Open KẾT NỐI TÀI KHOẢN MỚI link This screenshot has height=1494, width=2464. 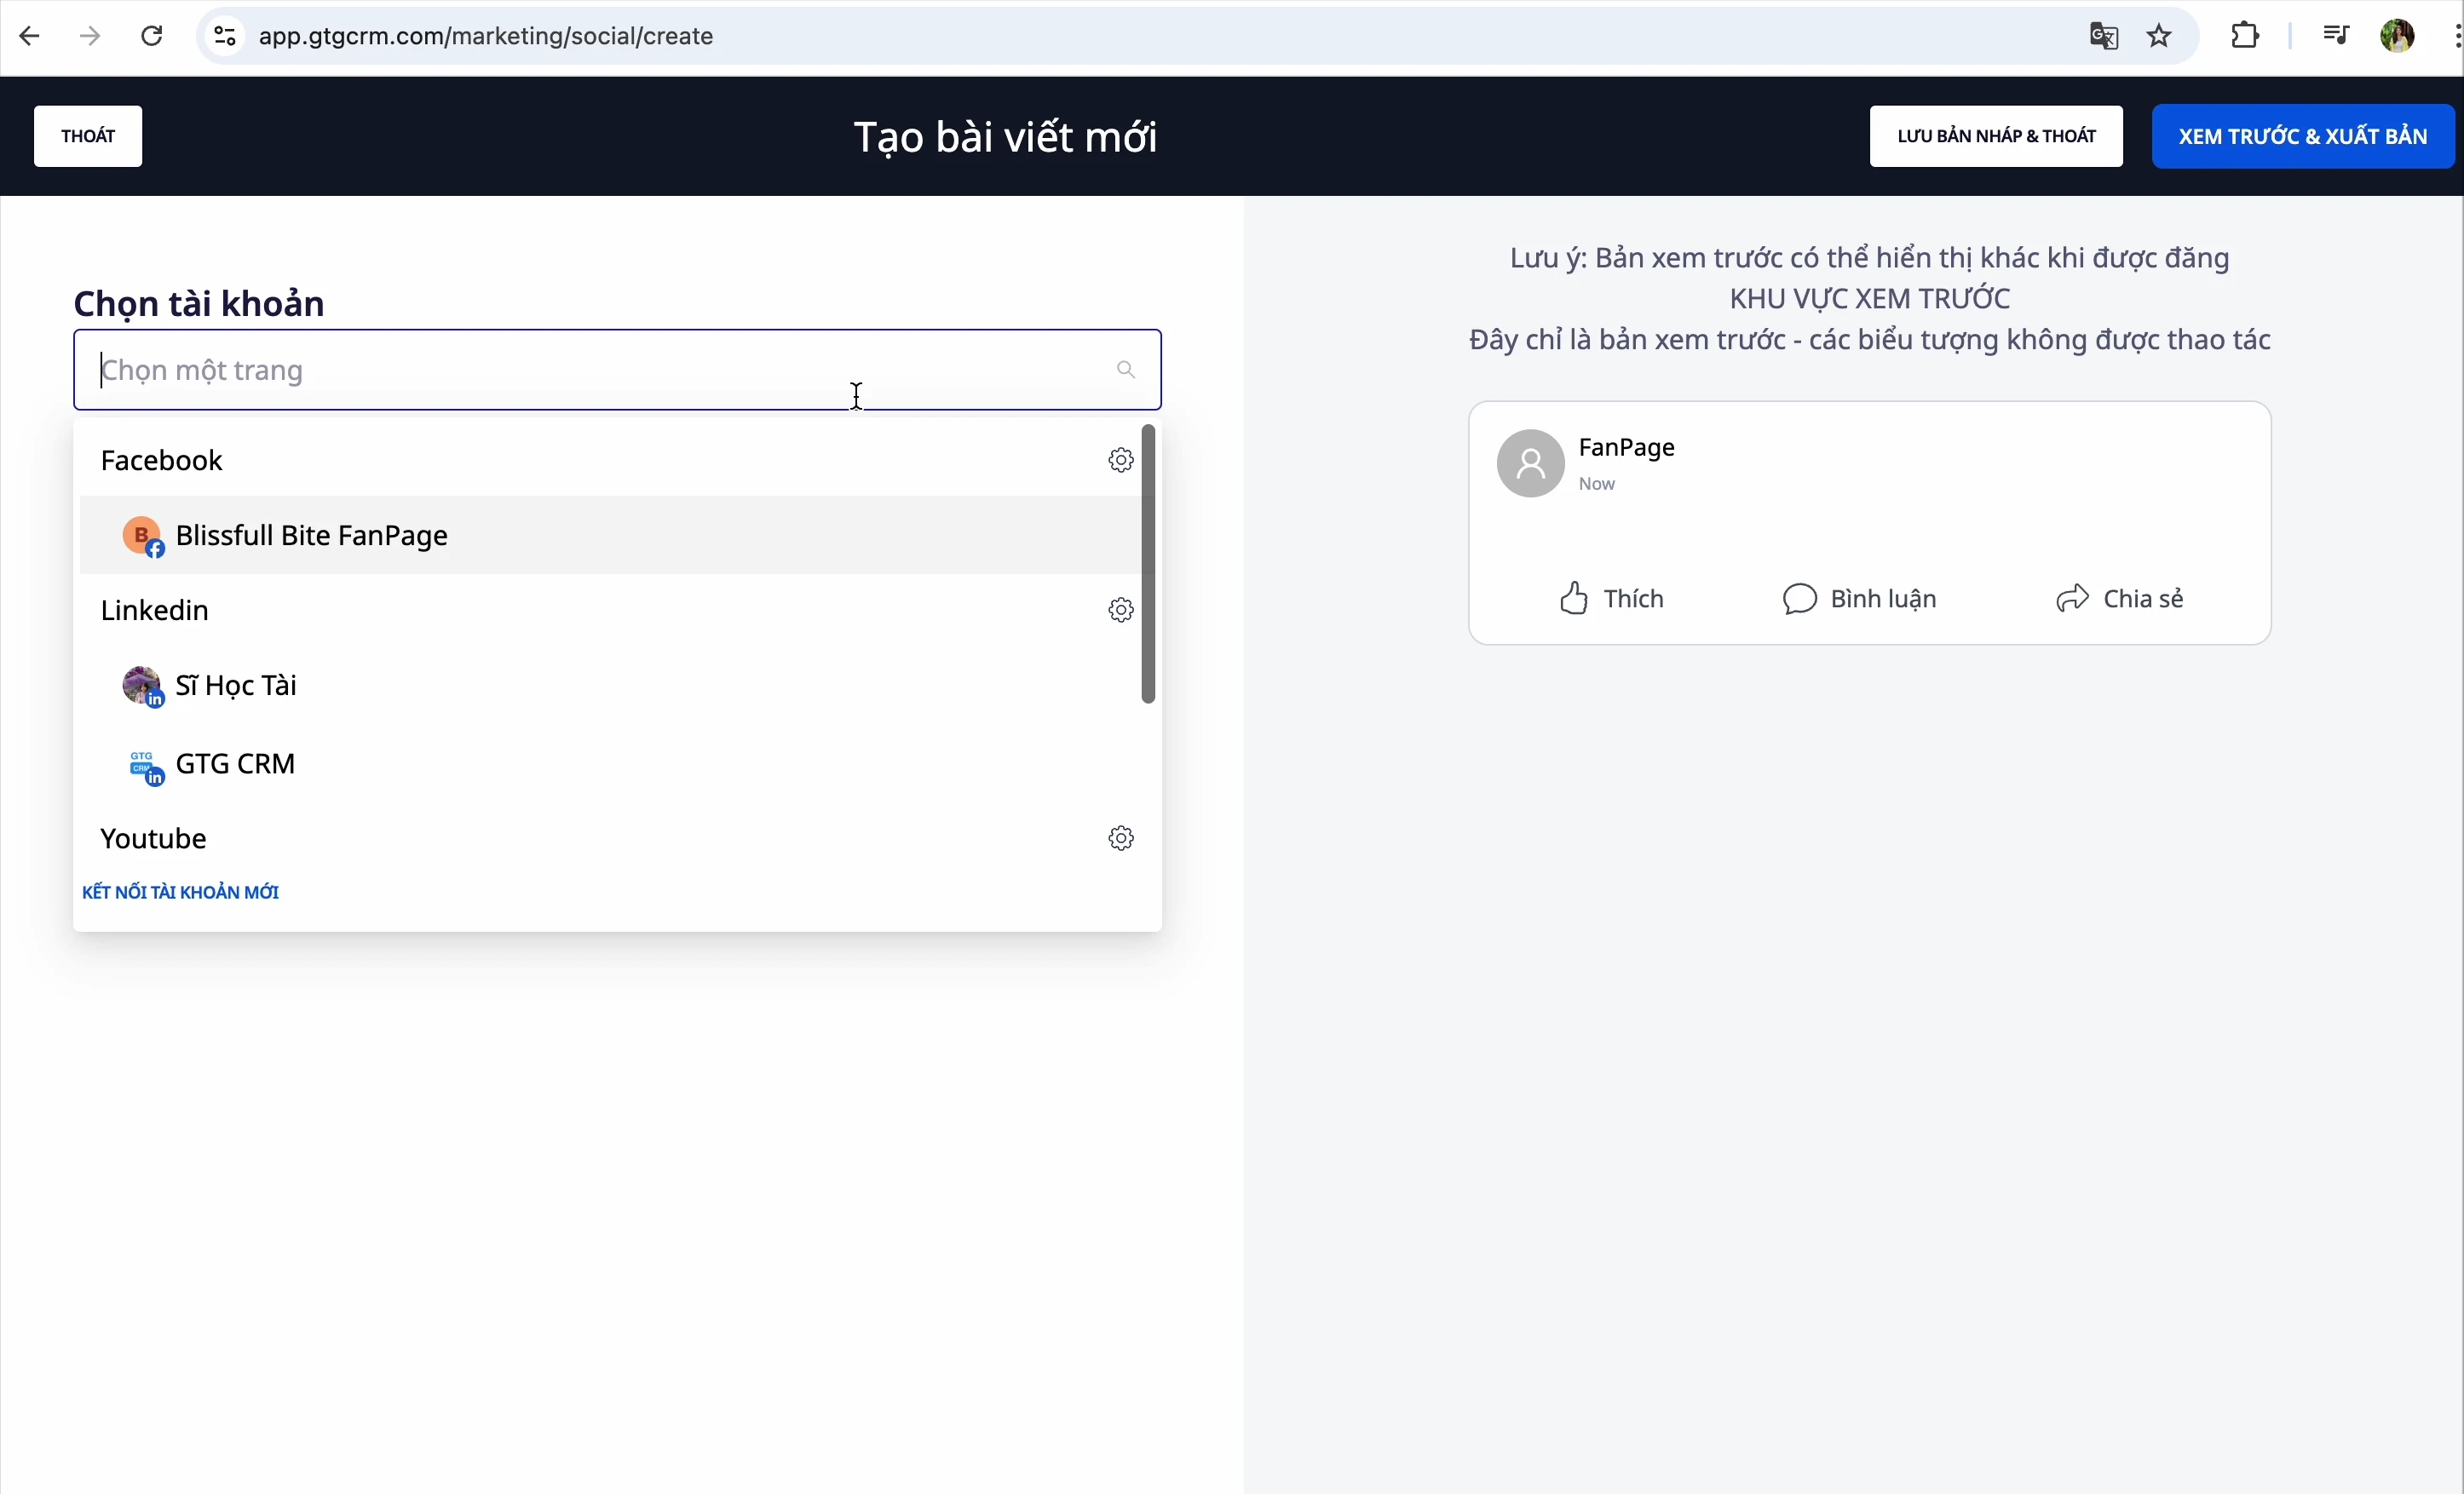(181, 891)
